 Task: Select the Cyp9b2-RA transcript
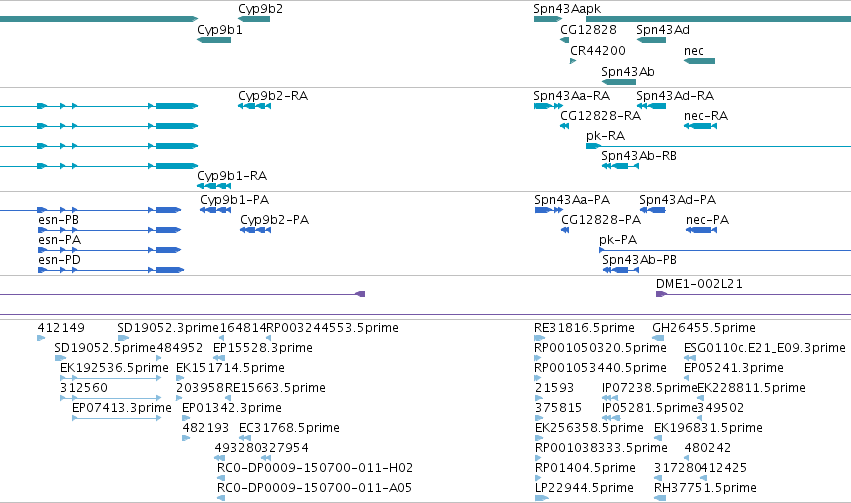254,106
